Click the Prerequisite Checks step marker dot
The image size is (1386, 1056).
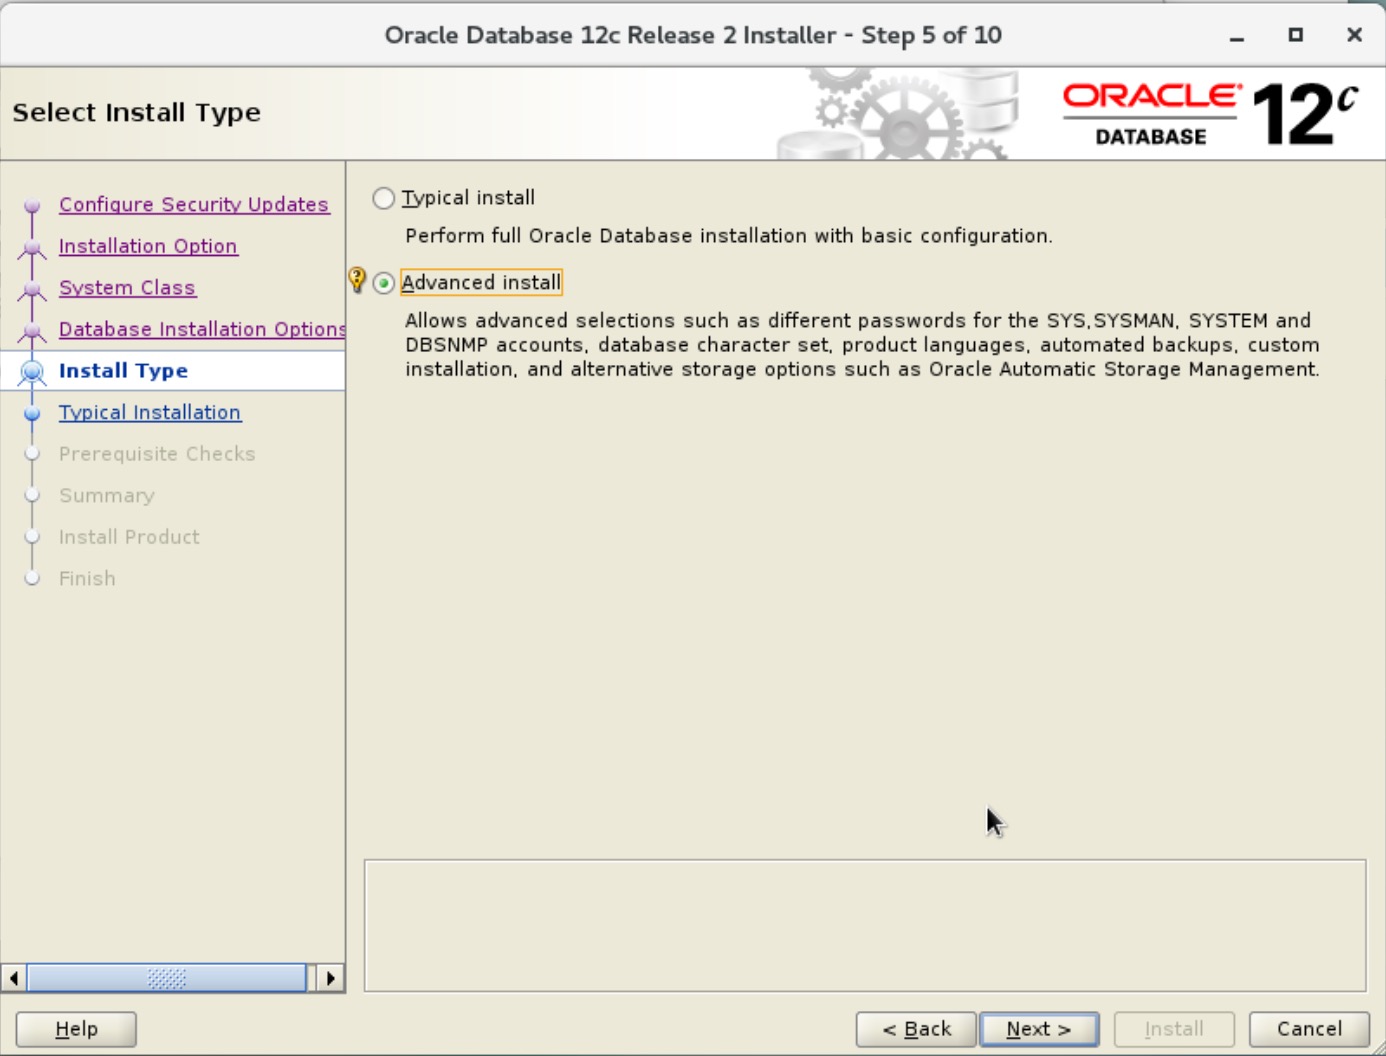pos(32,454)
